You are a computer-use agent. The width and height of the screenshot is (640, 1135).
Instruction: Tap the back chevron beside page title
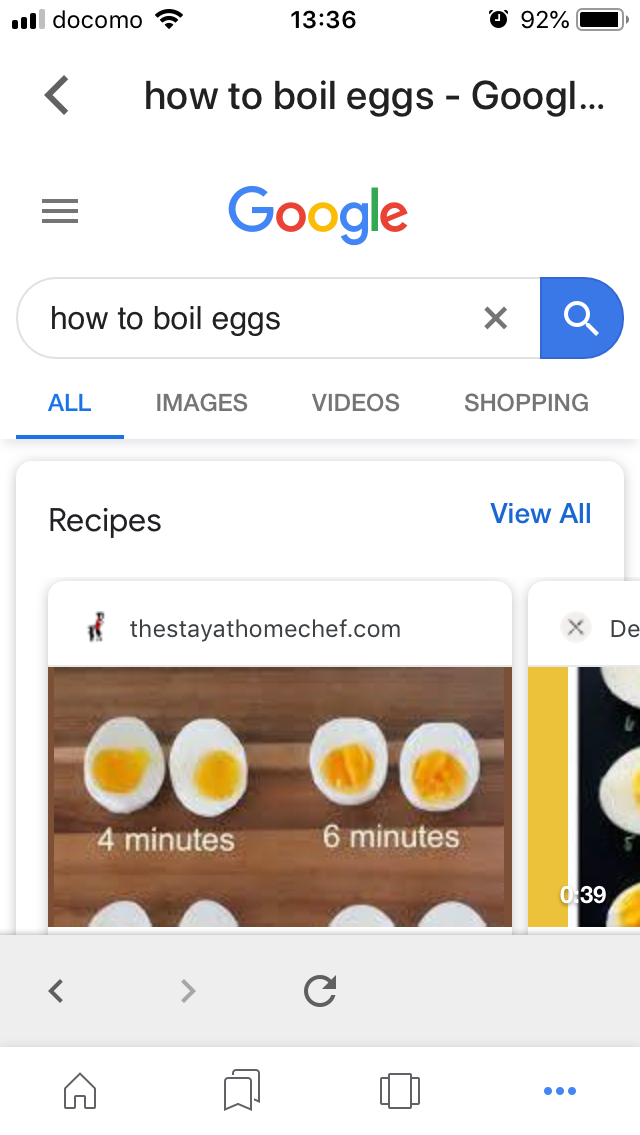[57, 96]
